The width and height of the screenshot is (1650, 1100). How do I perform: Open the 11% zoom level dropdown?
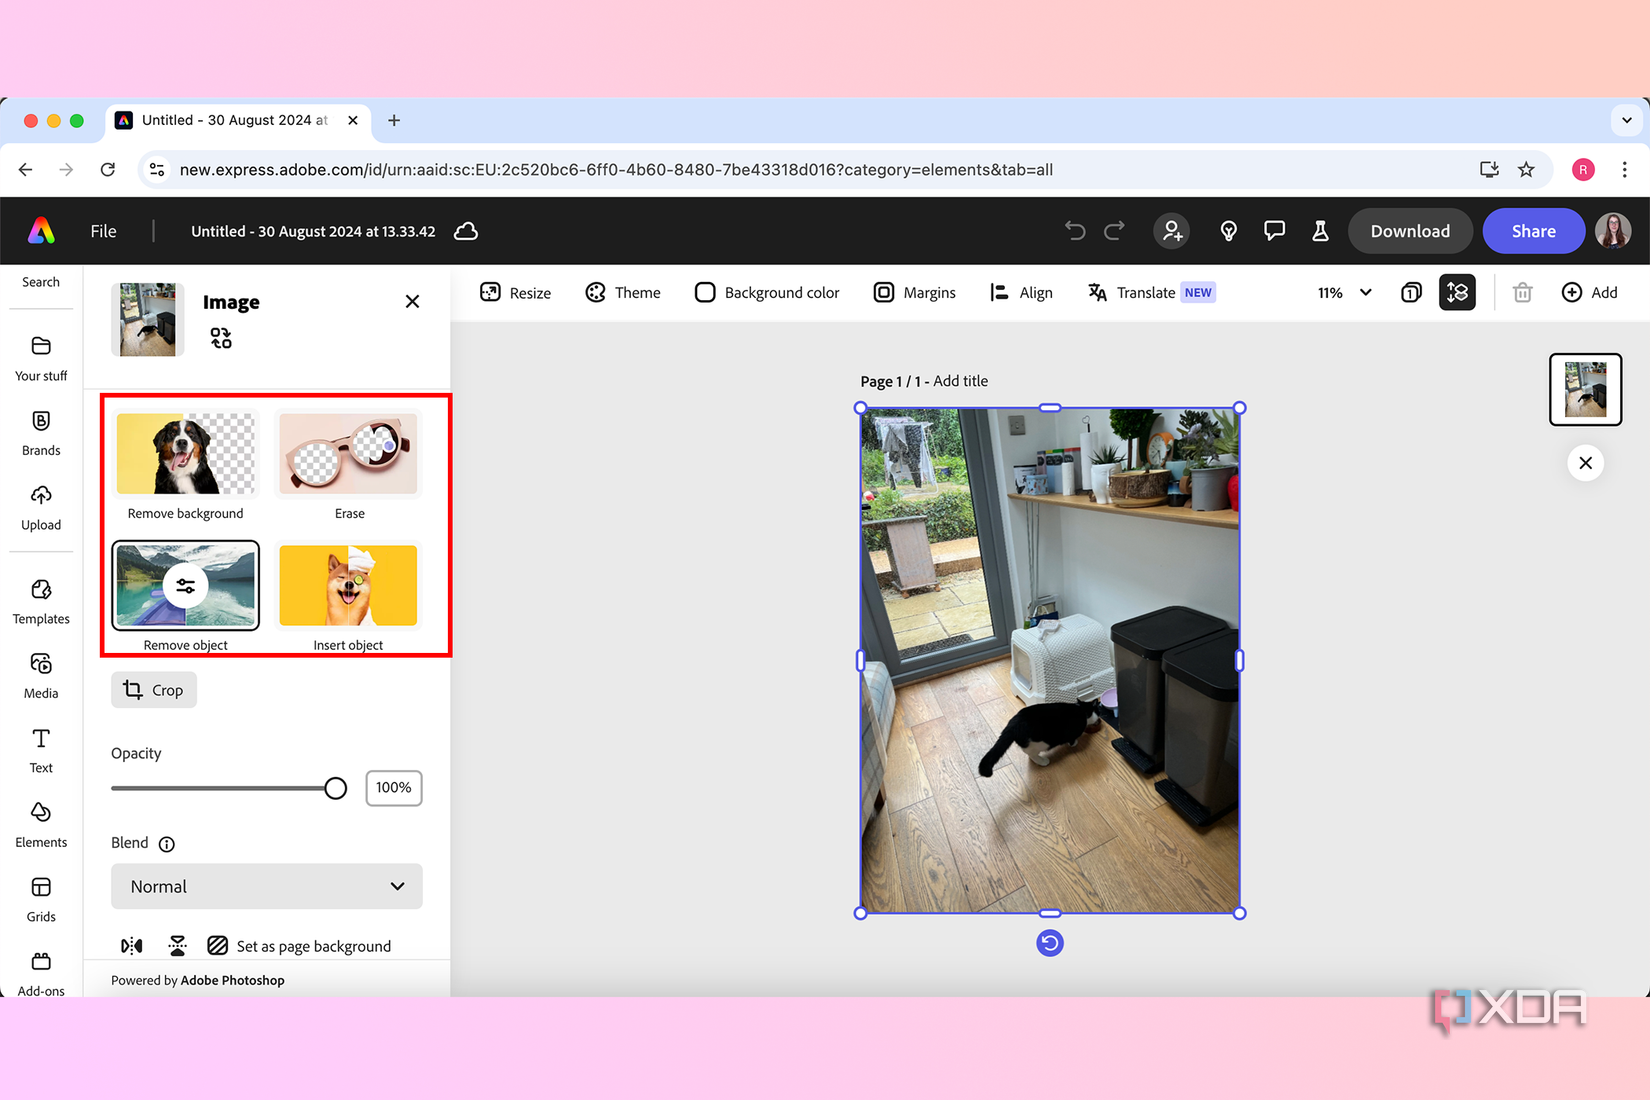(x=1344, y=293)
